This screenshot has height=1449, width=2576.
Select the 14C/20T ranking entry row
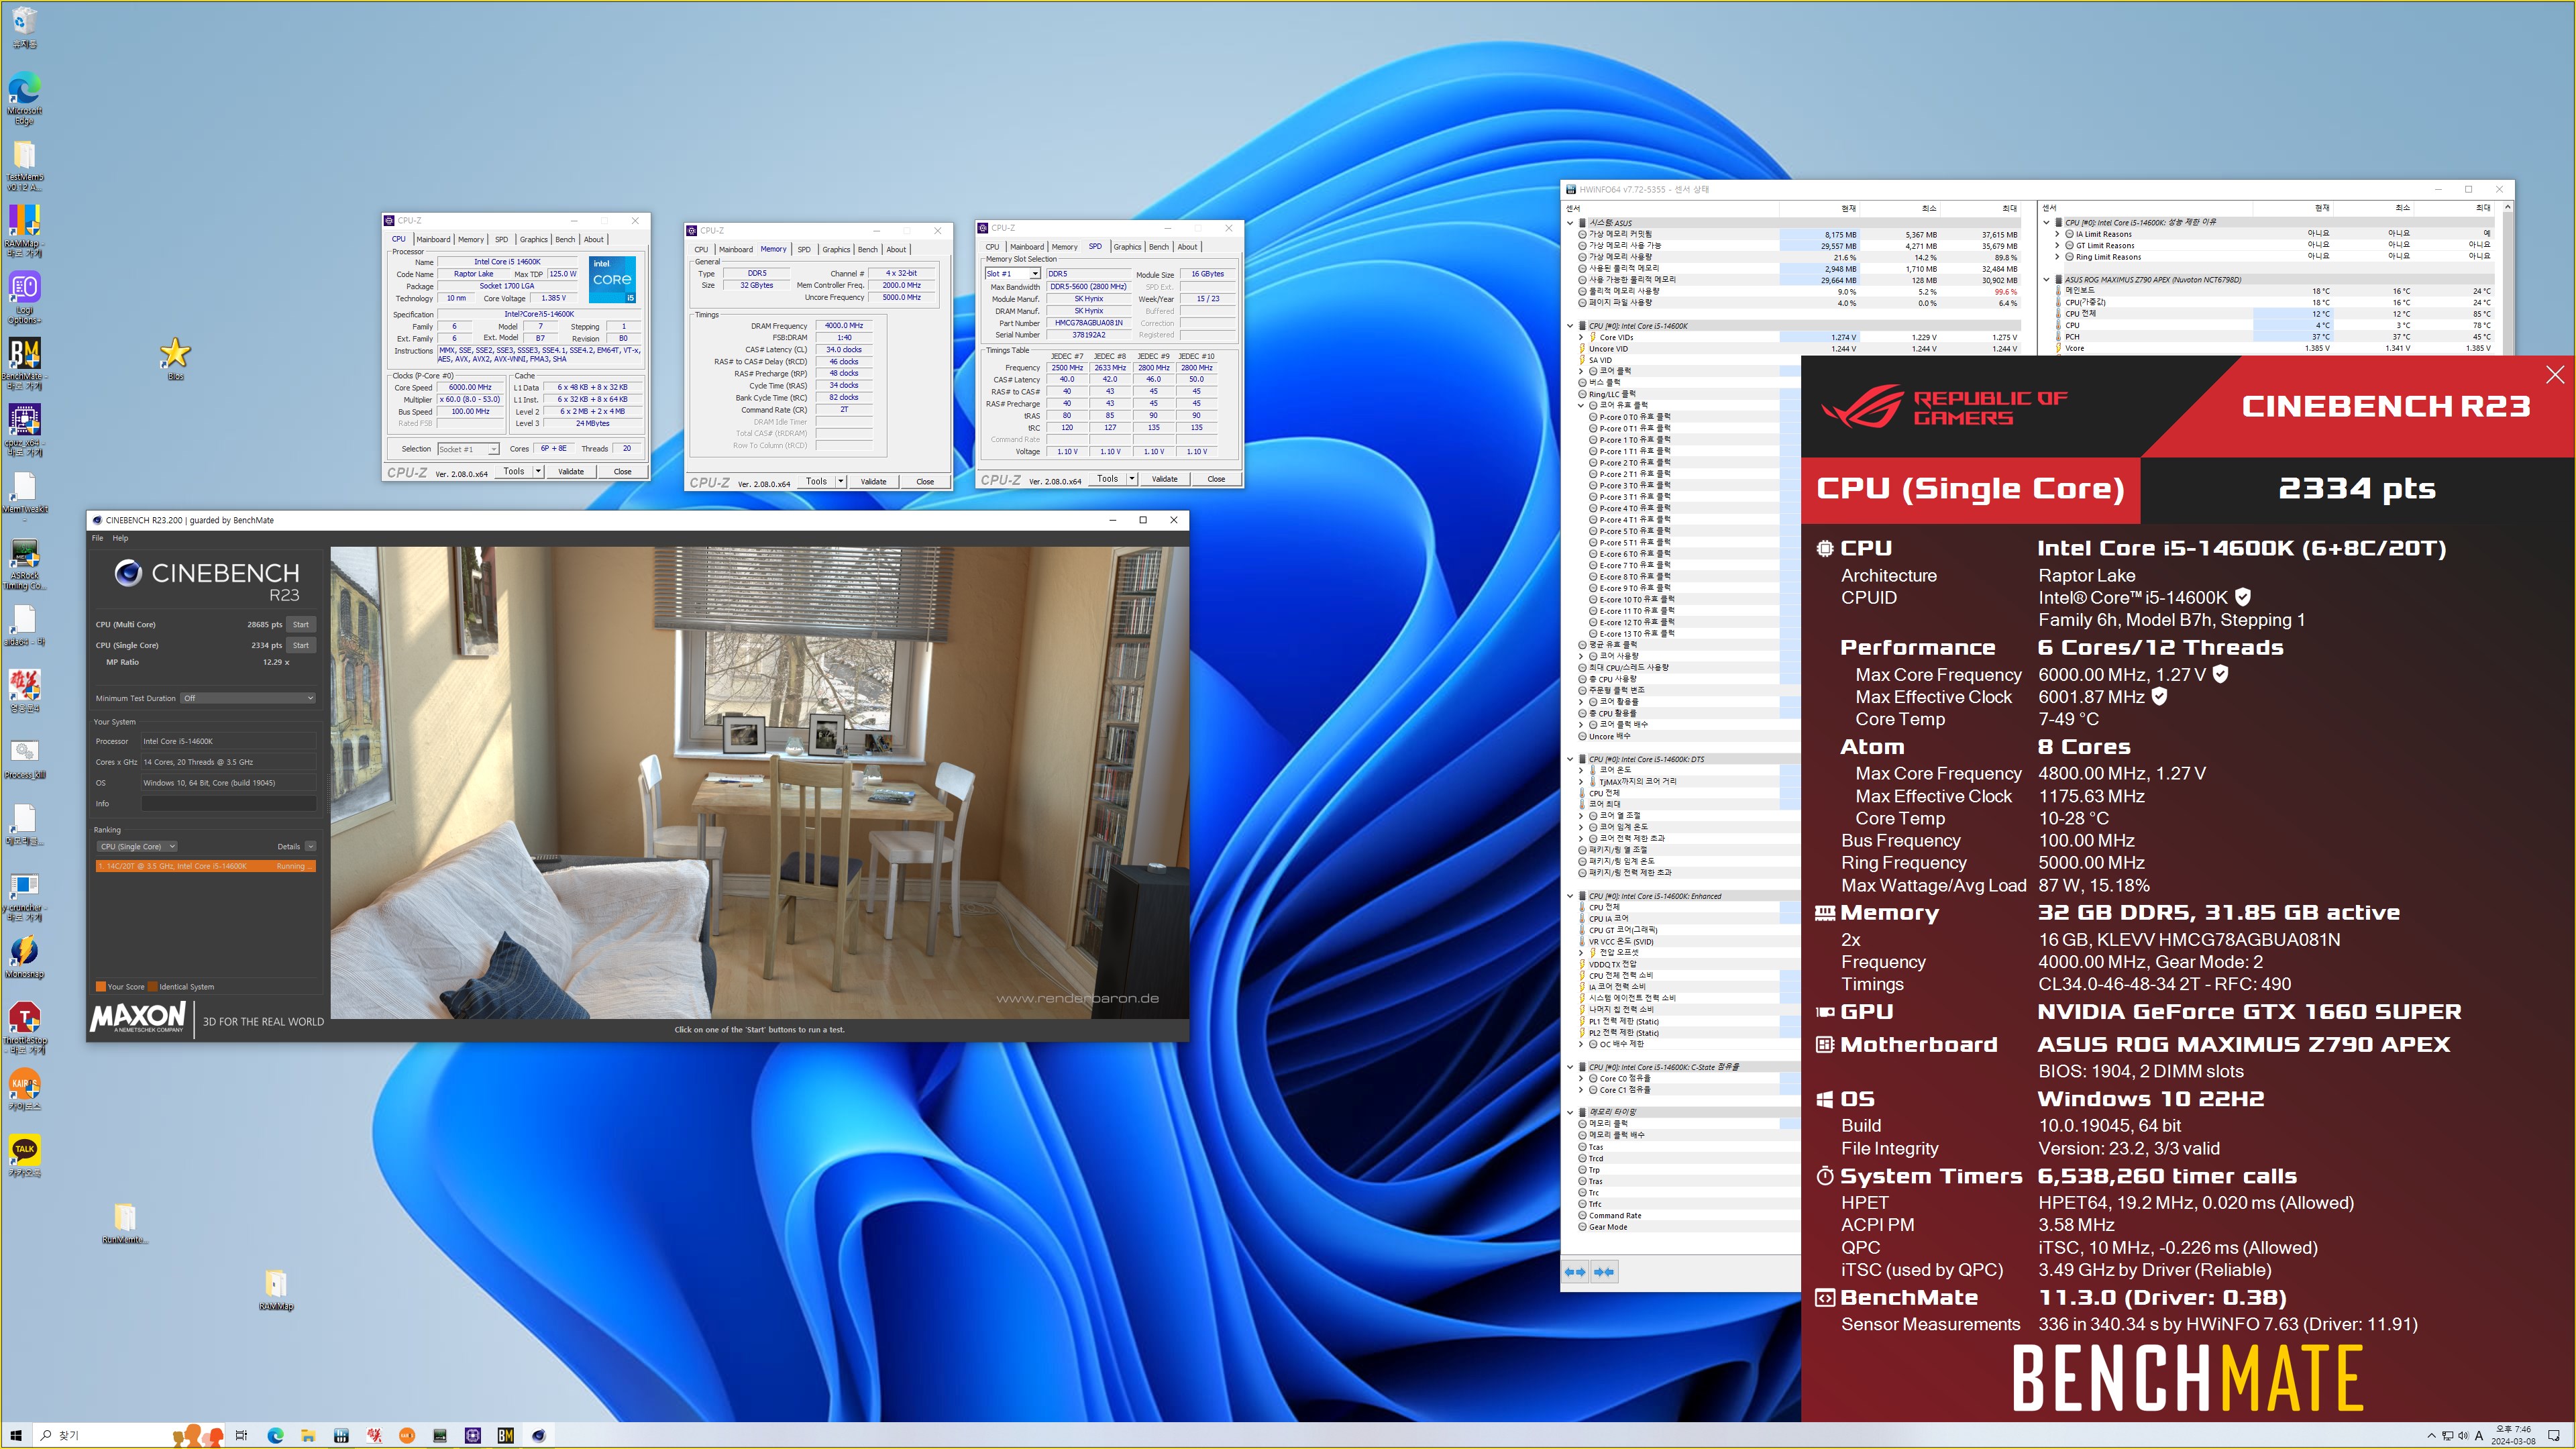click(x=206, y=866)
